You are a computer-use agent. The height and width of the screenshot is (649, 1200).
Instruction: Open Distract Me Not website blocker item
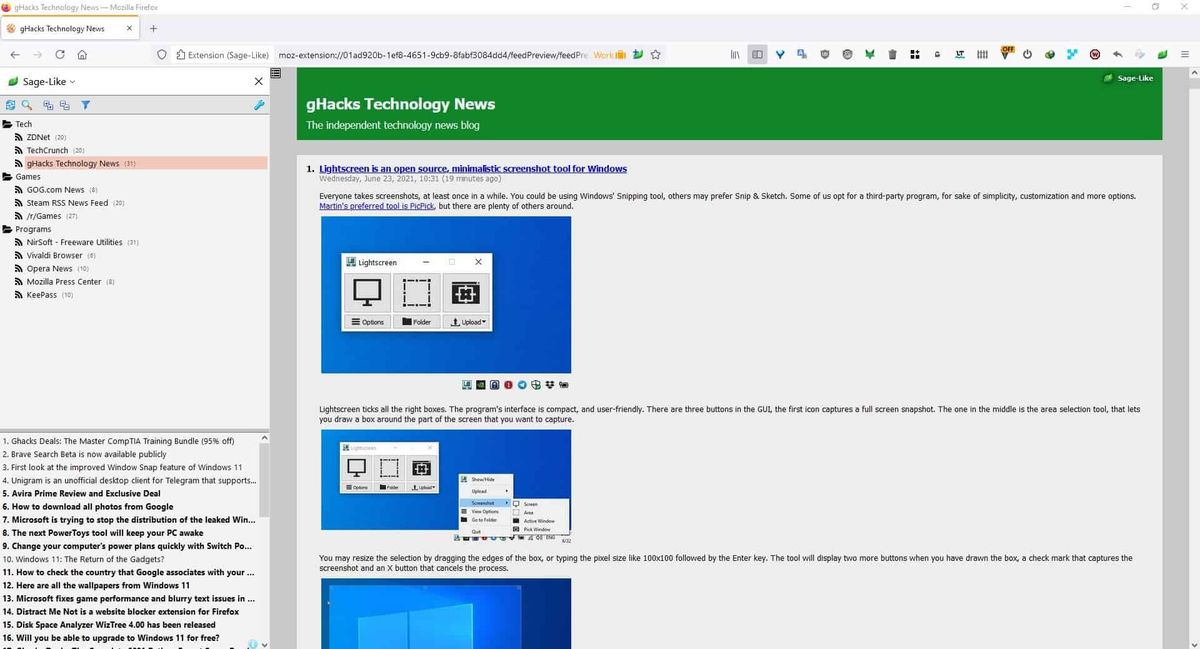(121, 611)
